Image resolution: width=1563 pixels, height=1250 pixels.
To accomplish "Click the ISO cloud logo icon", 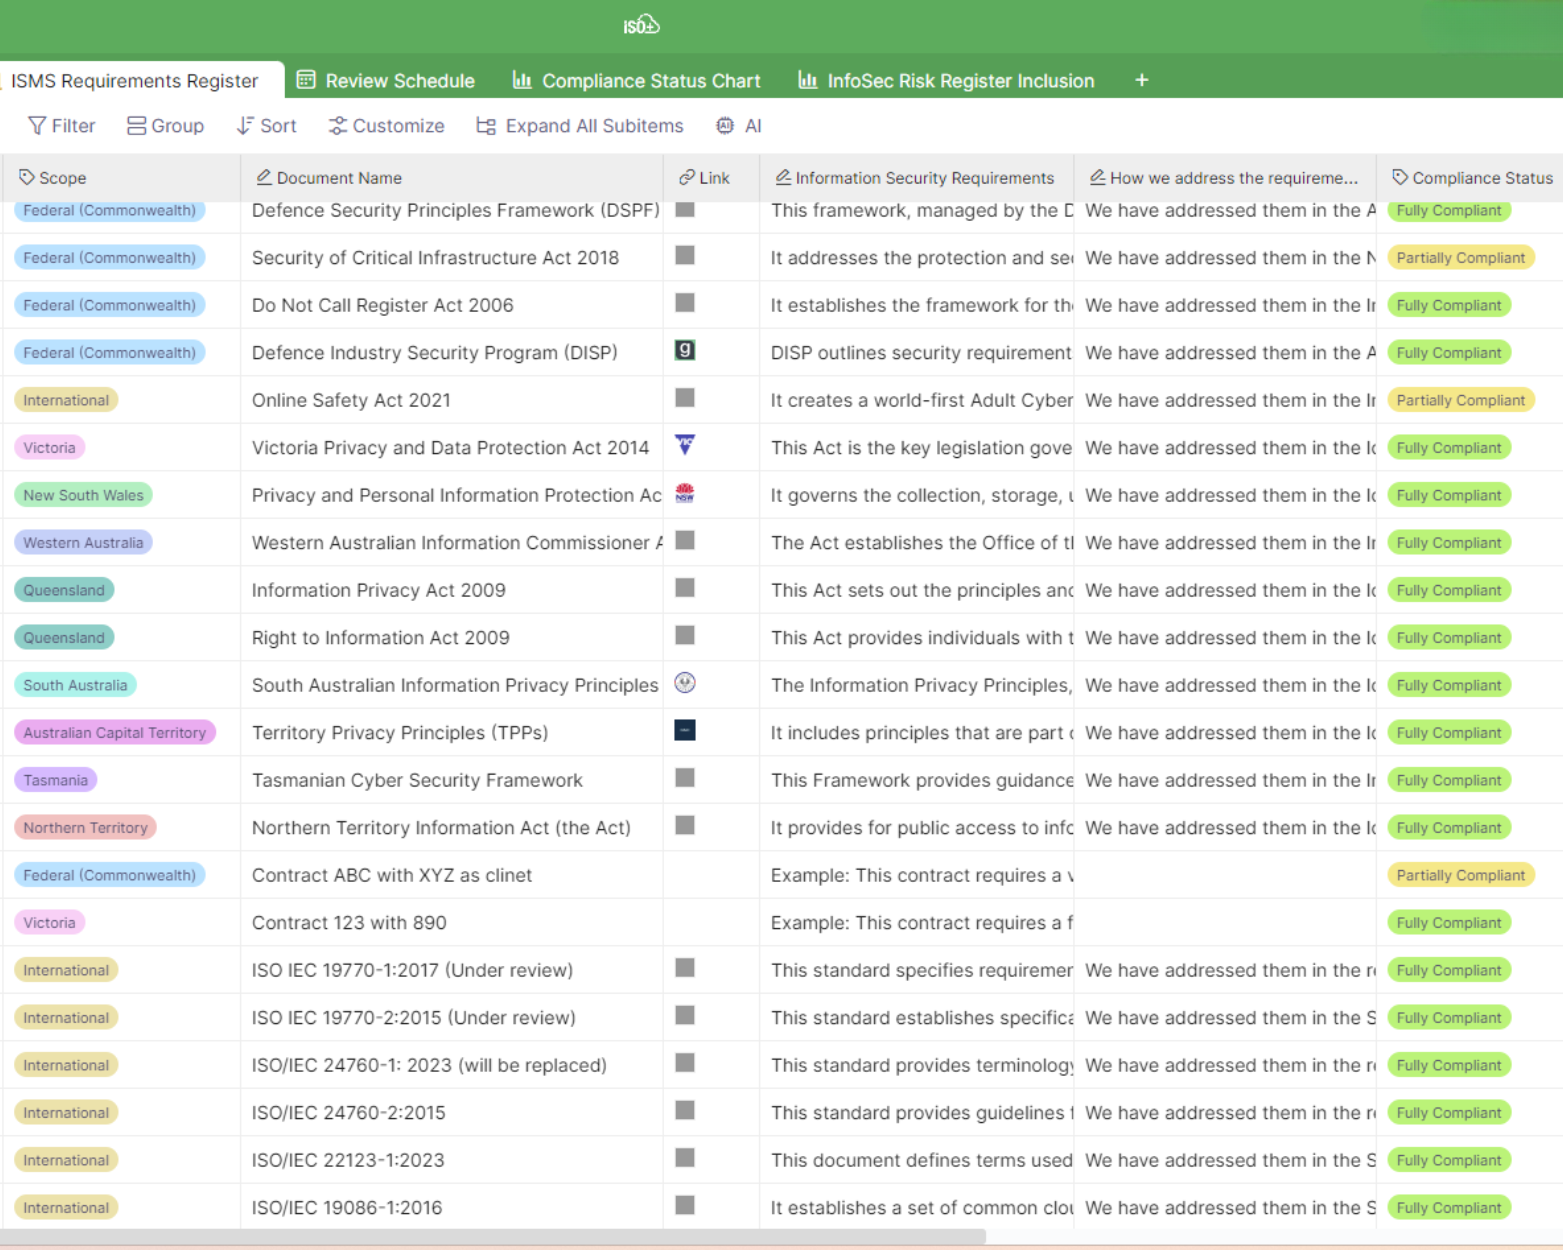I will pyautogui.click(x=641, y=25).
